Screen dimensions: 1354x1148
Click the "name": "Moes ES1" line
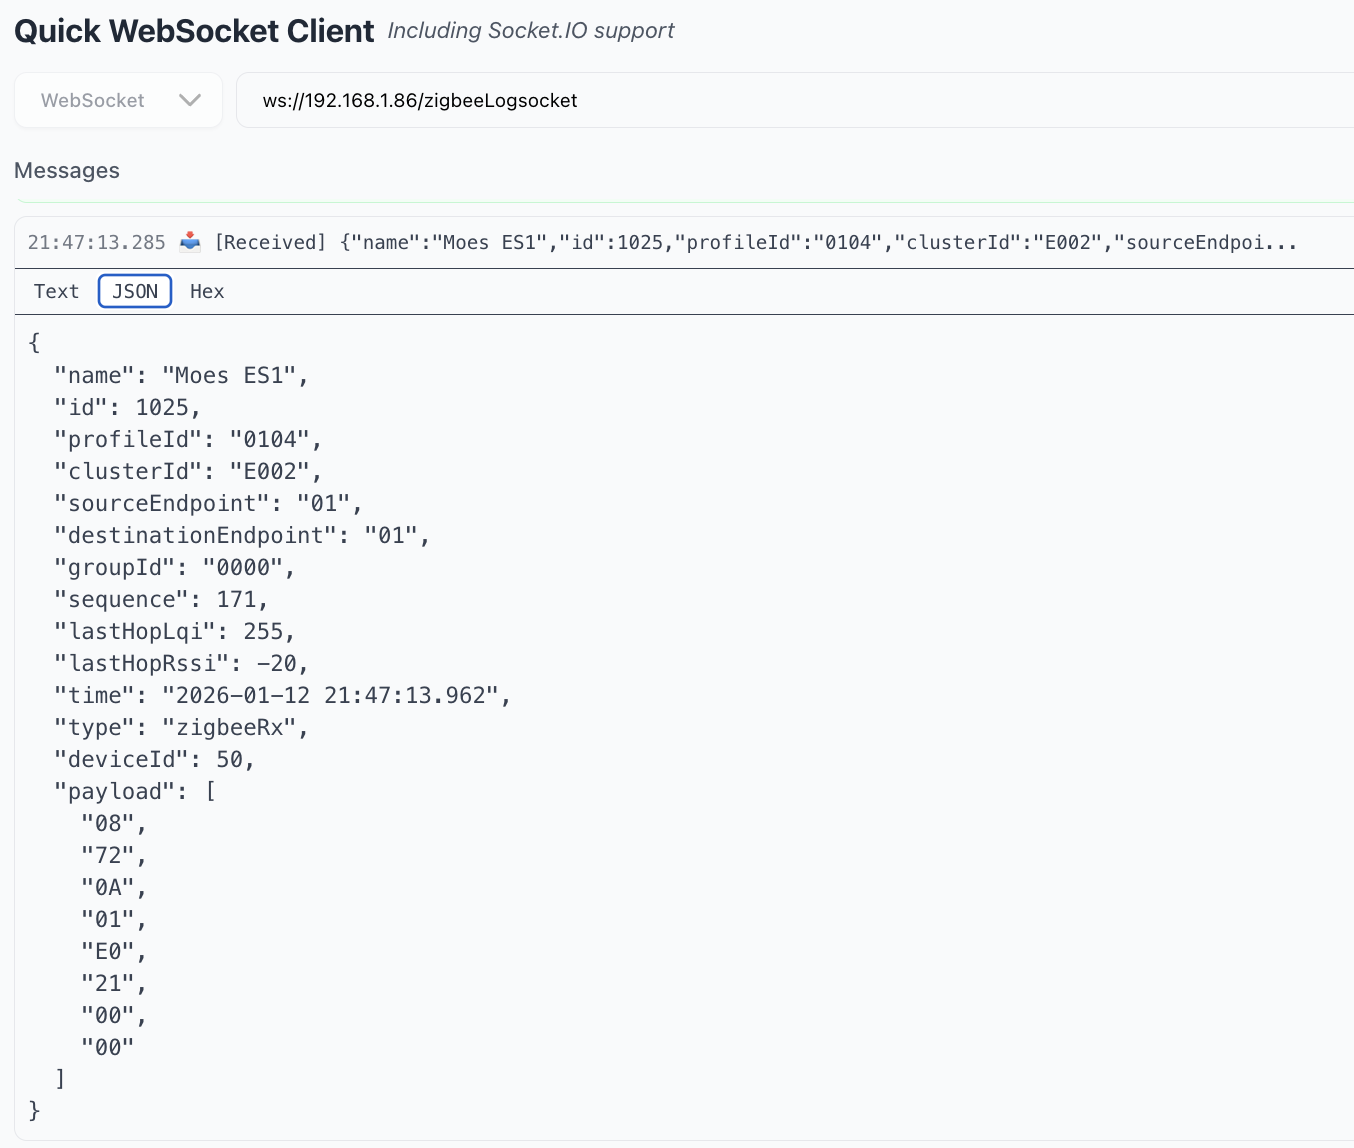point(181,375)
